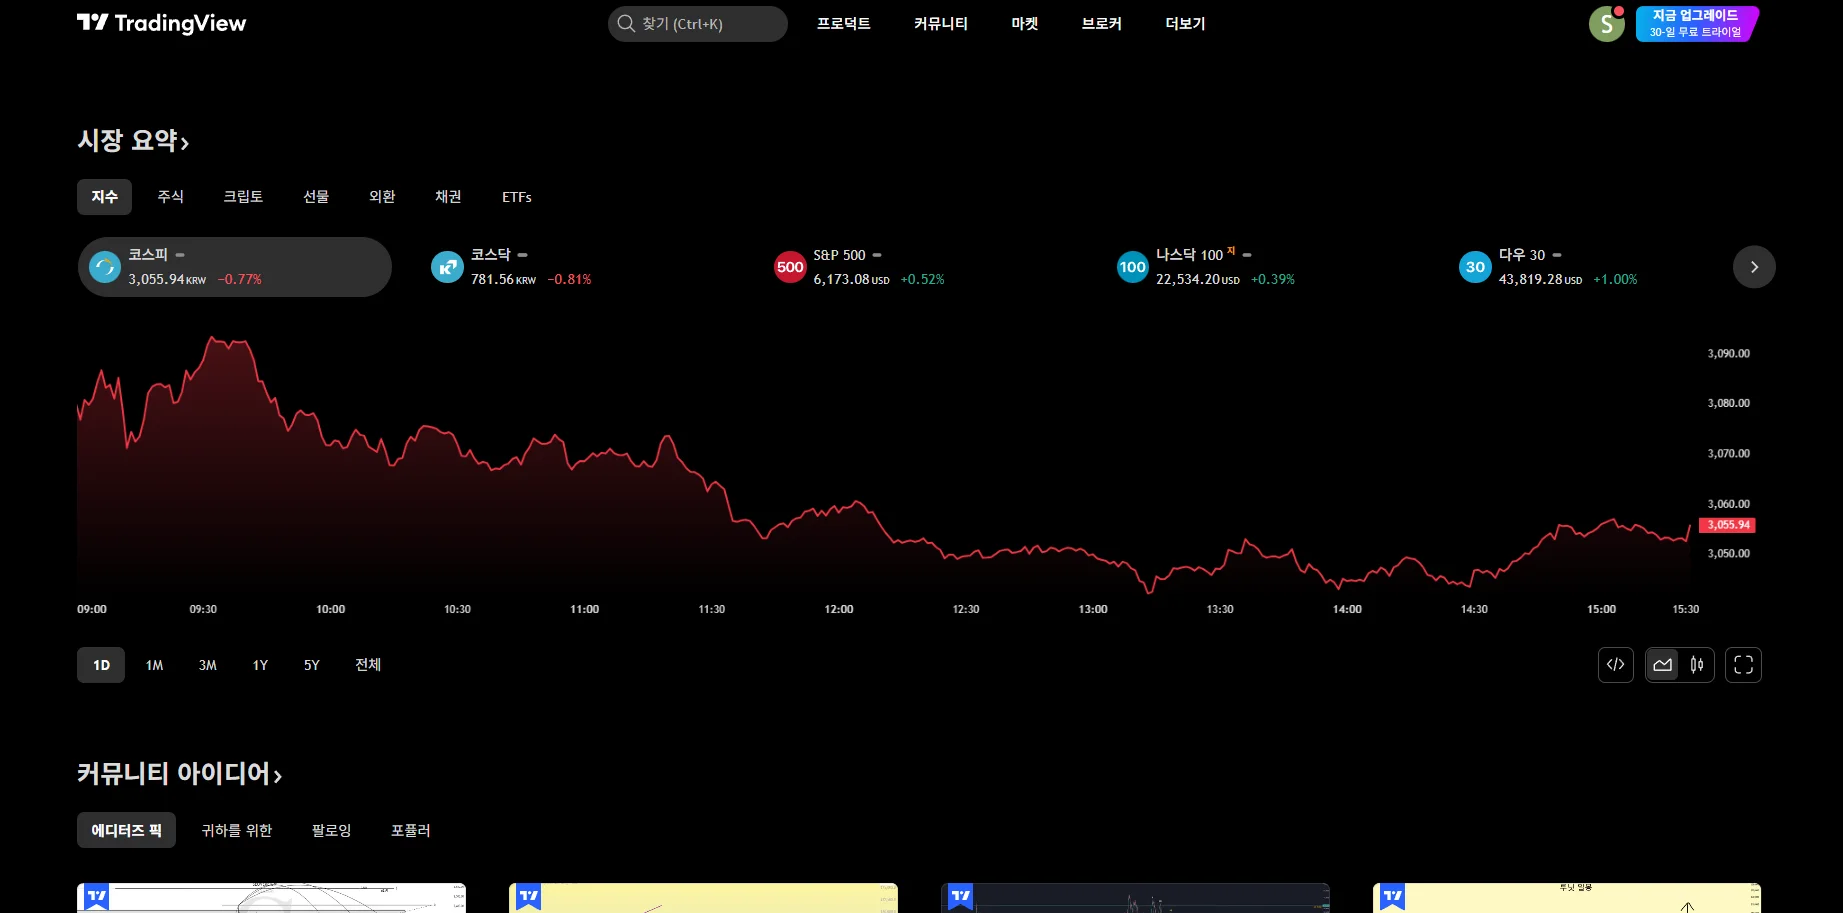
Task: Click the 12:00 time axis label
Action: (x=839, y=609)
